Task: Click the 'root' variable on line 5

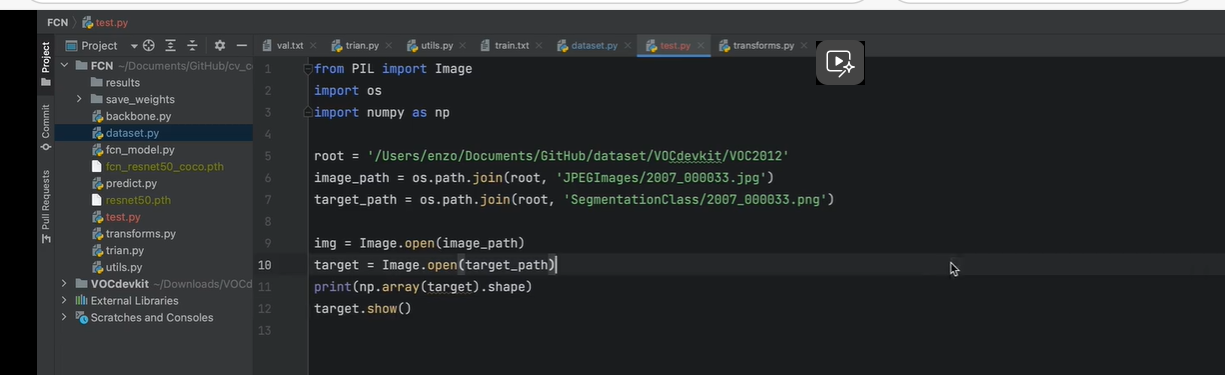Action: pos(329,156)
